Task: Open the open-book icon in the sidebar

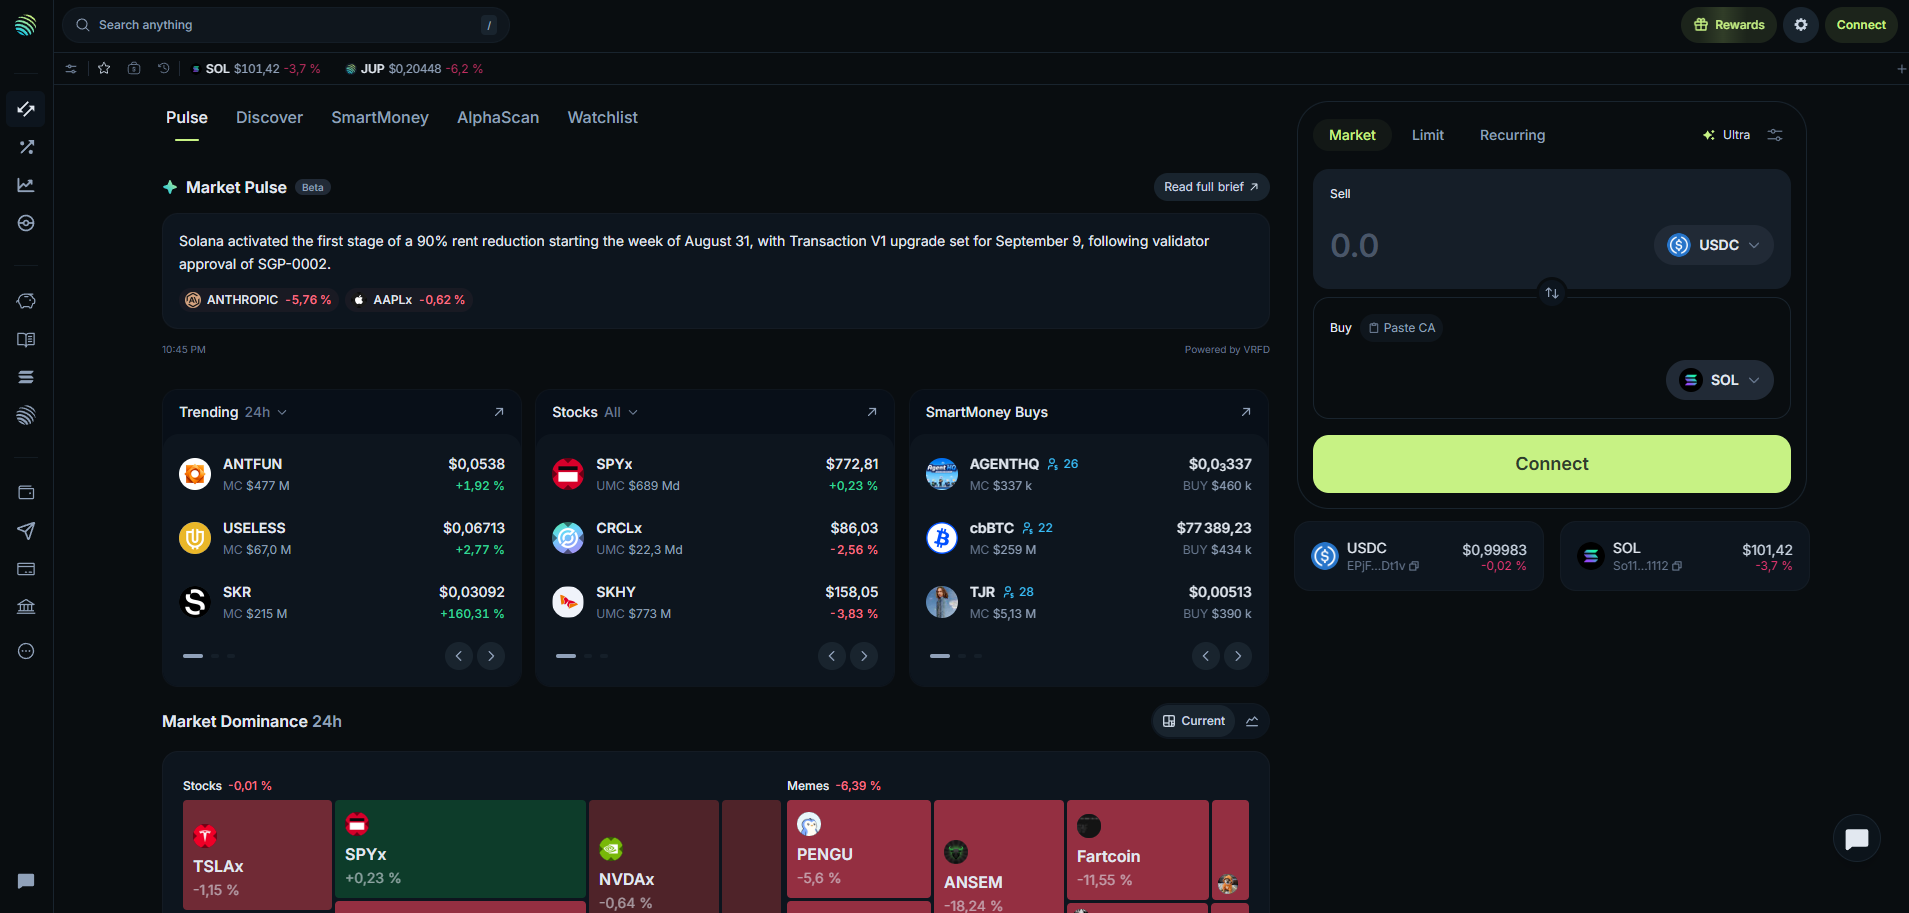Action: [x=26, y=340]
